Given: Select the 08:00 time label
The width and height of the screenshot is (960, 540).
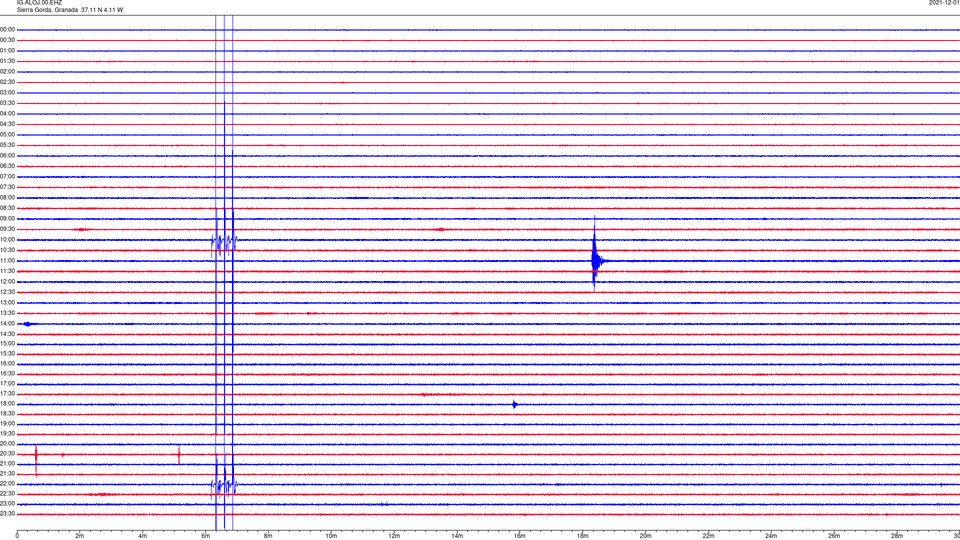Looking at the screenshot, I should tap(7, 198).
